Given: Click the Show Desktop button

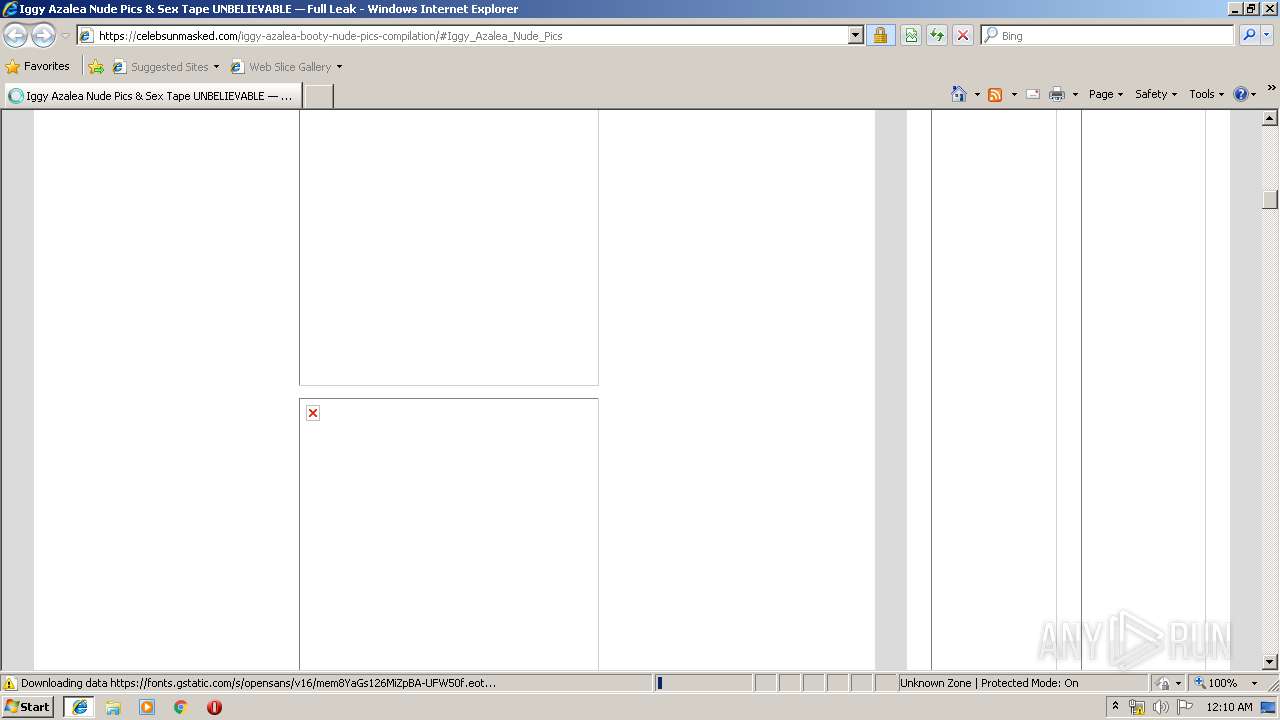Looking at the screenshot, I should (1269, 707).
